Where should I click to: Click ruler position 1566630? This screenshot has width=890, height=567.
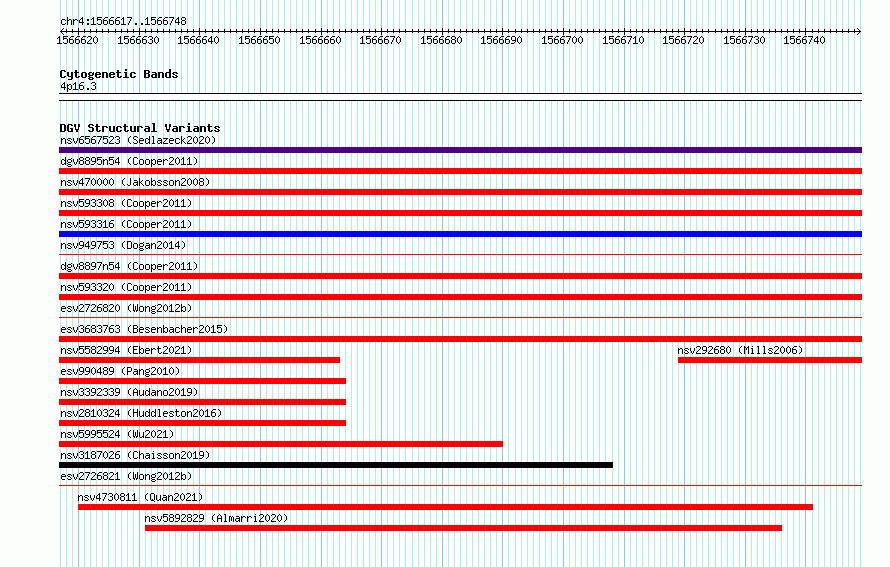point(138,40)
